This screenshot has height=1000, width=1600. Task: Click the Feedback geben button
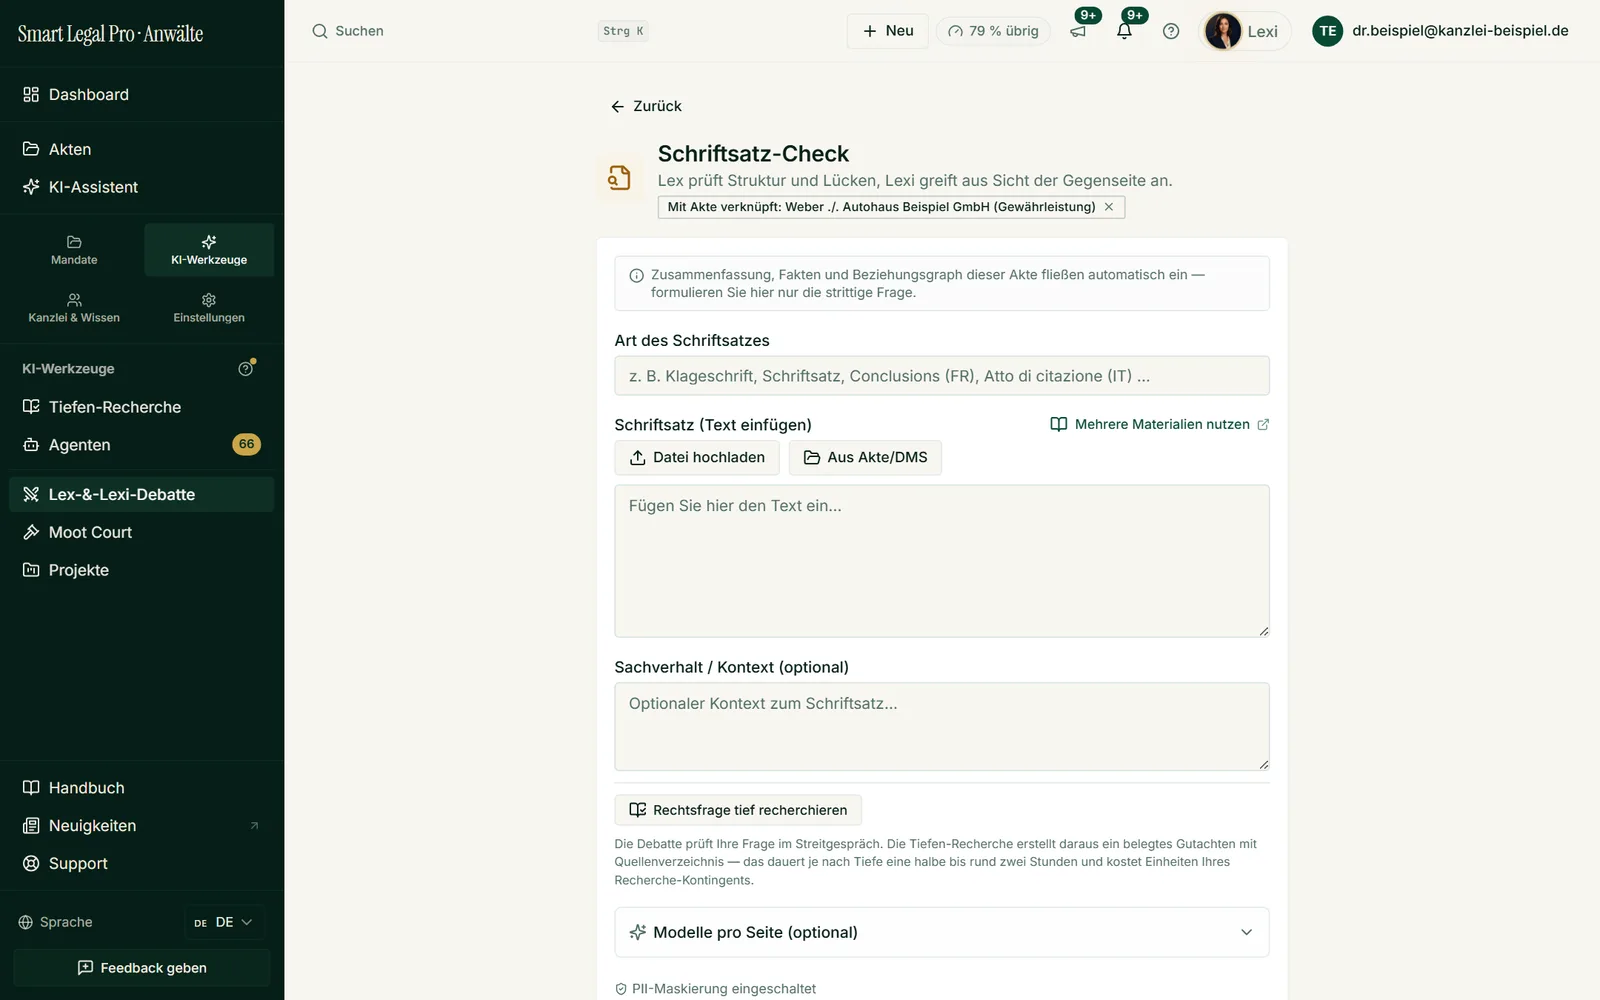point(142,968)
